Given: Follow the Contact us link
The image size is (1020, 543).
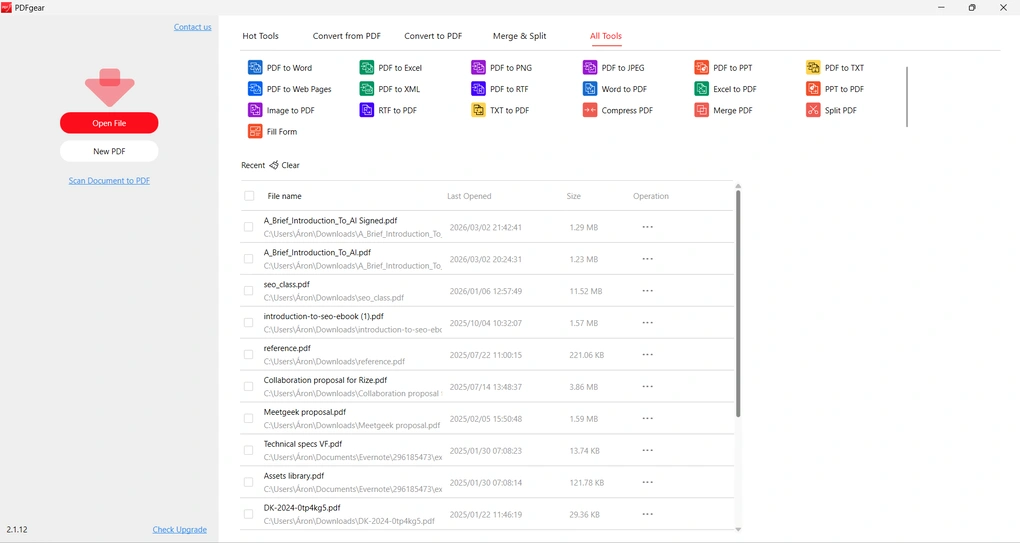Looking at the screenshot, I should [x=193, y=27].
